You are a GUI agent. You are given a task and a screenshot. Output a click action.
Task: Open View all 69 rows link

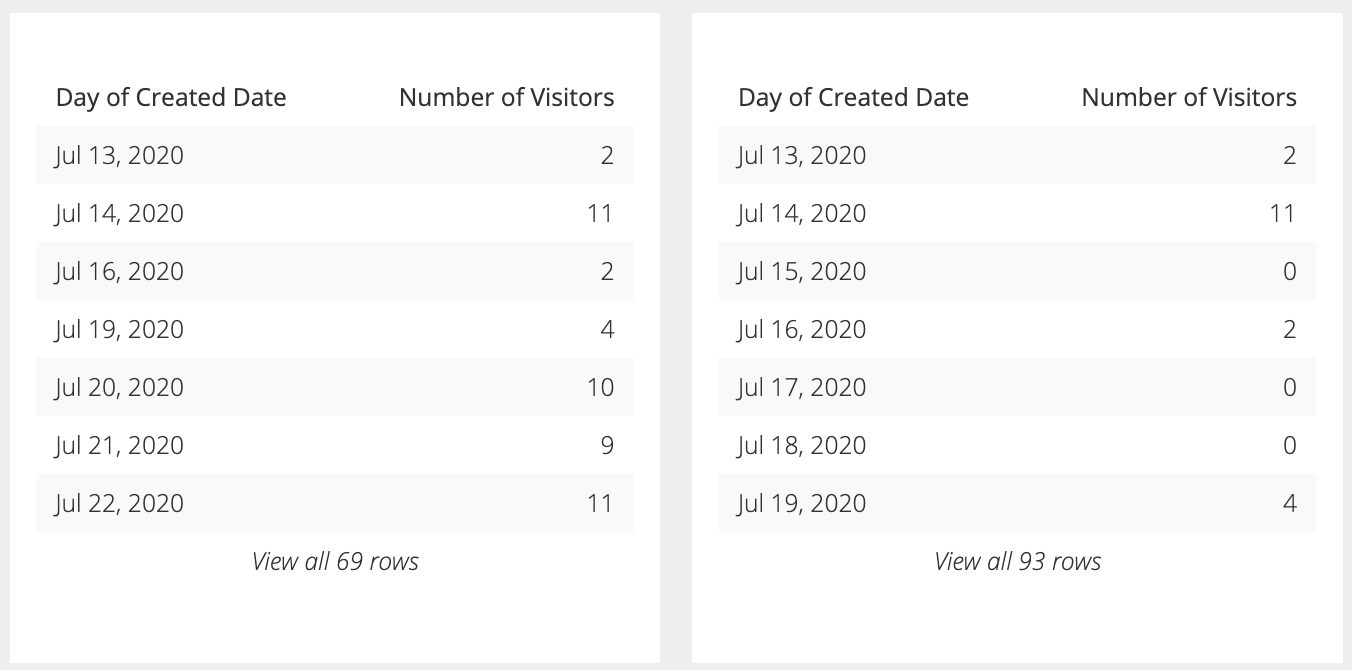[x=335, y=561]
